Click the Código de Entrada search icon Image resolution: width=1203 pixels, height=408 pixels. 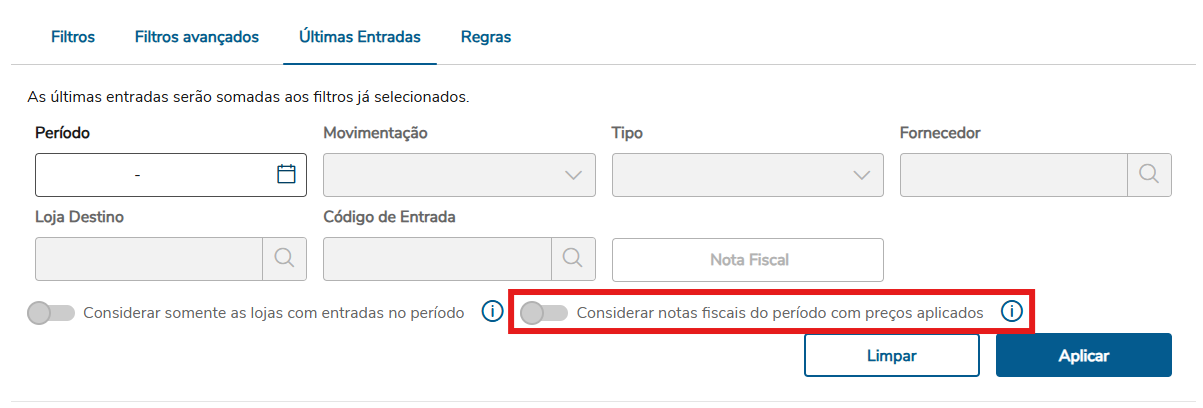(573, 258)
